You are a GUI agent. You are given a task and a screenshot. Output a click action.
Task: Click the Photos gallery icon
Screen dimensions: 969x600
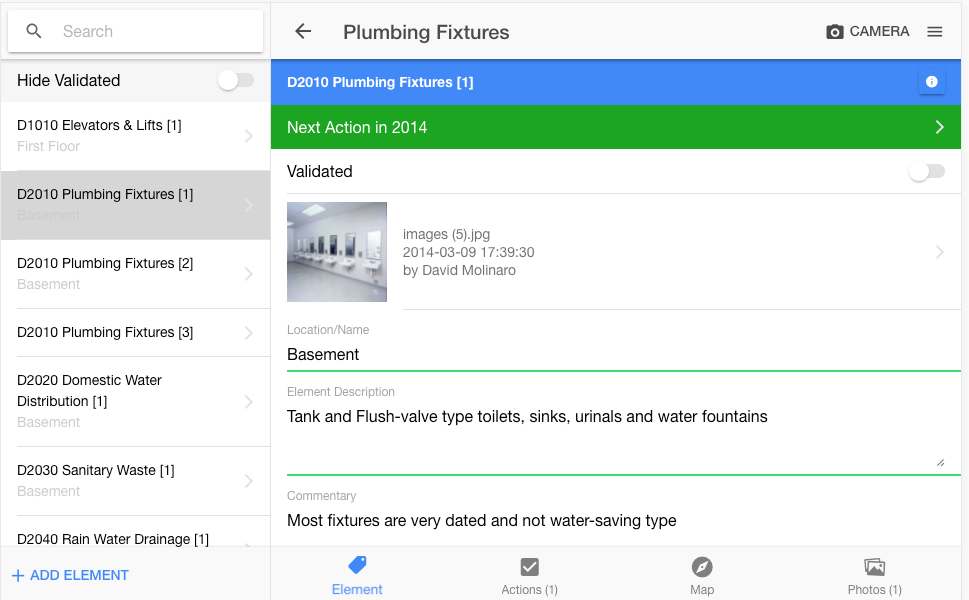[x=874, y=567]
